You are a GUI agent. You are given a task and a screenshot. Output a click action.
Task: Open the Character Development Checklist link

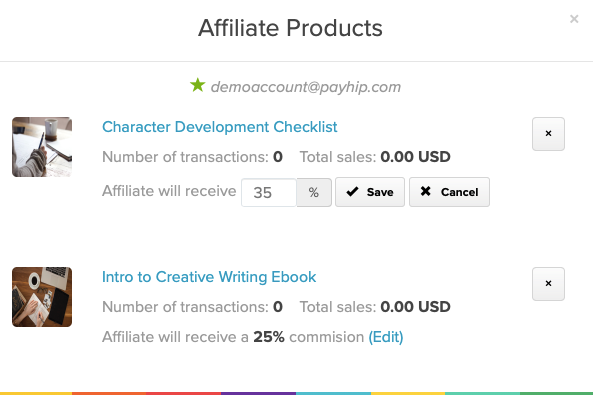(x=219, y=127)
